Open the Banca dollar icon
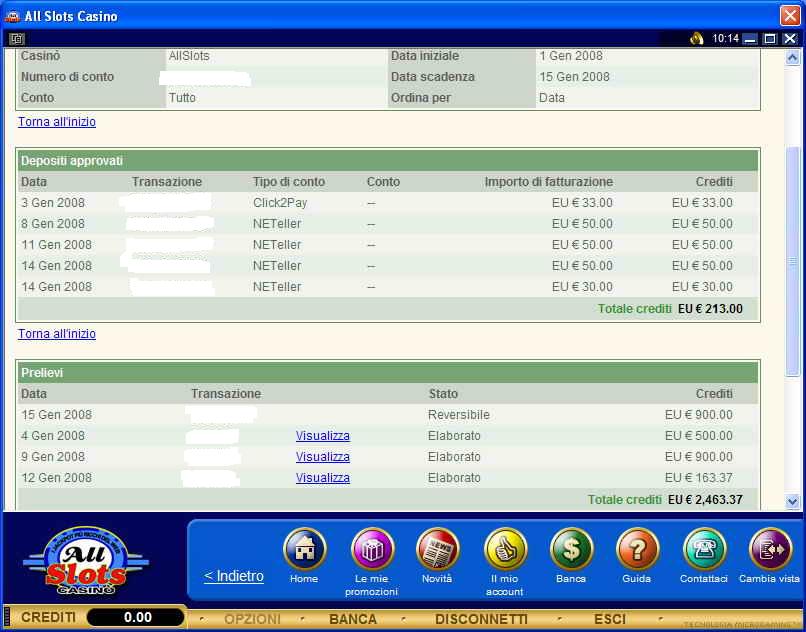This screenshot has height=632, width=806. 571,549
